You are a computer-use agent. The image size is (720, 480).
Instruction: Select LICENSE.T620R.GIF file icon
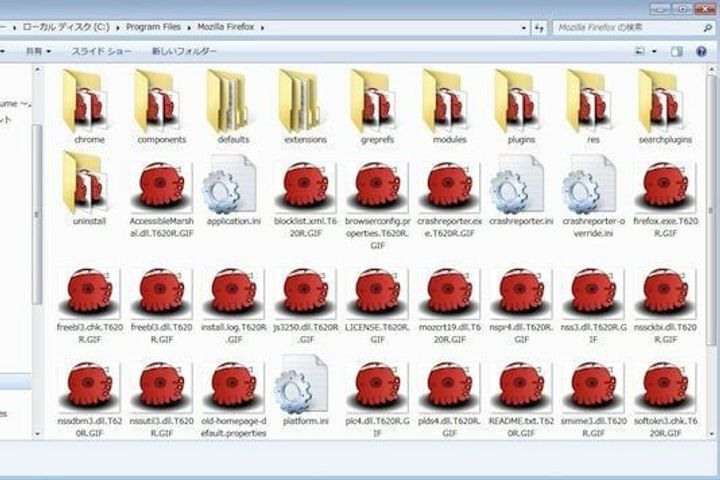point(377,293)
